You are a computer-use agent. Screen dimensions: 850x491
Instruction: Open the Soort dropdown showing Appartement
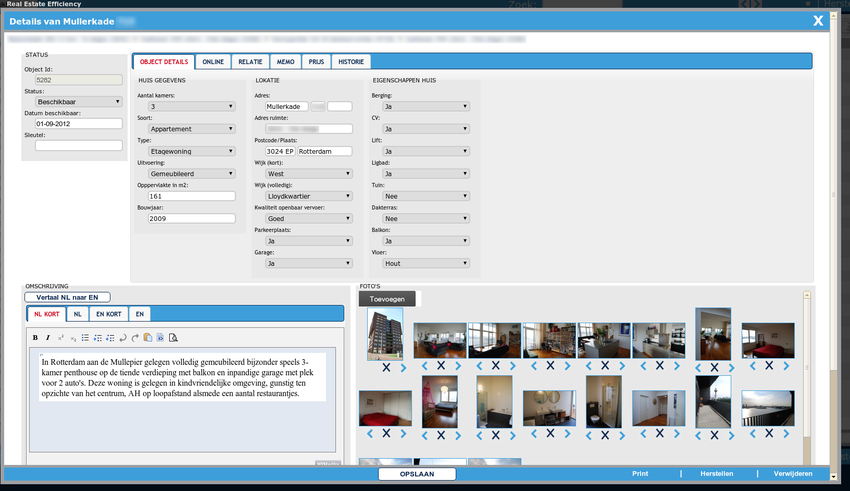[191, 129]
